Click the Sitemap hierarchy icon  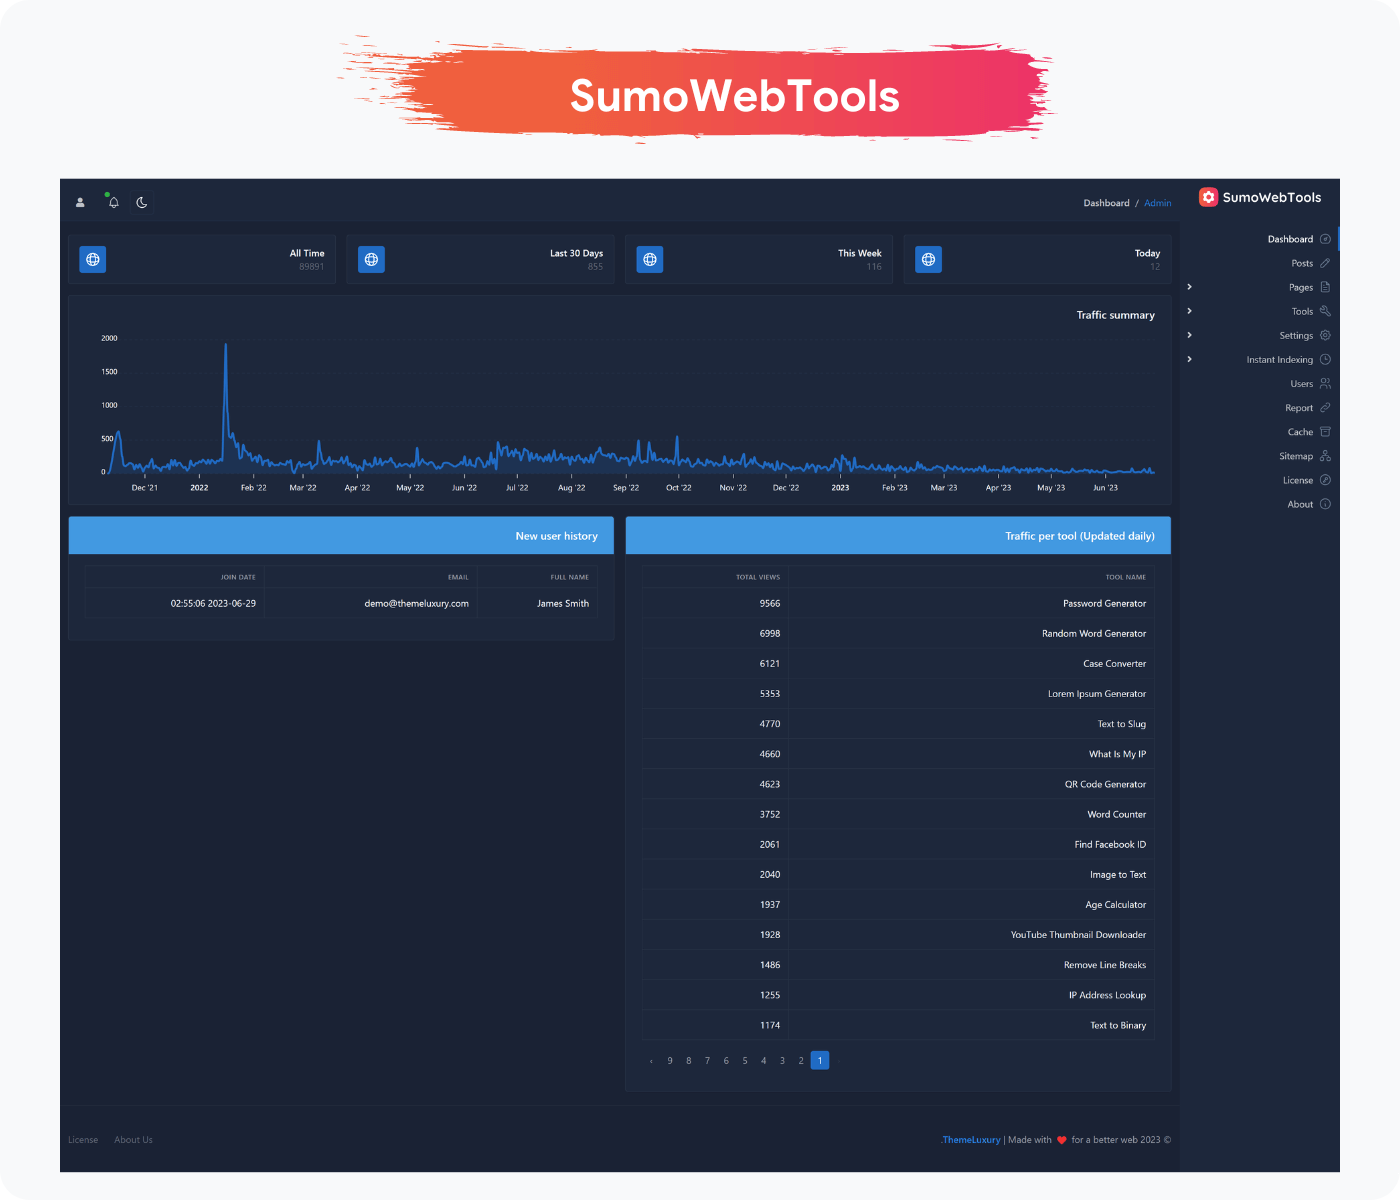1325,456
